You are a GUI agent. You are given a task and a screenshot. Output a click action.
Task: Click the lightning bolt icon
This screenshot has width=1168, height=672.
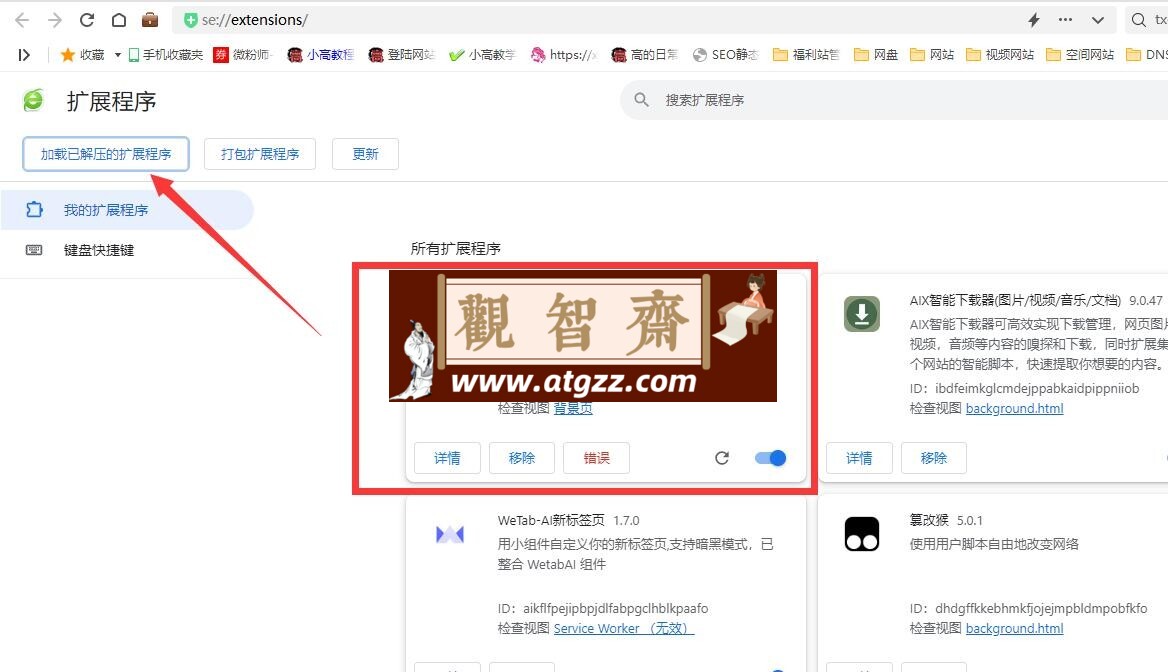[x=1034, y=20]
